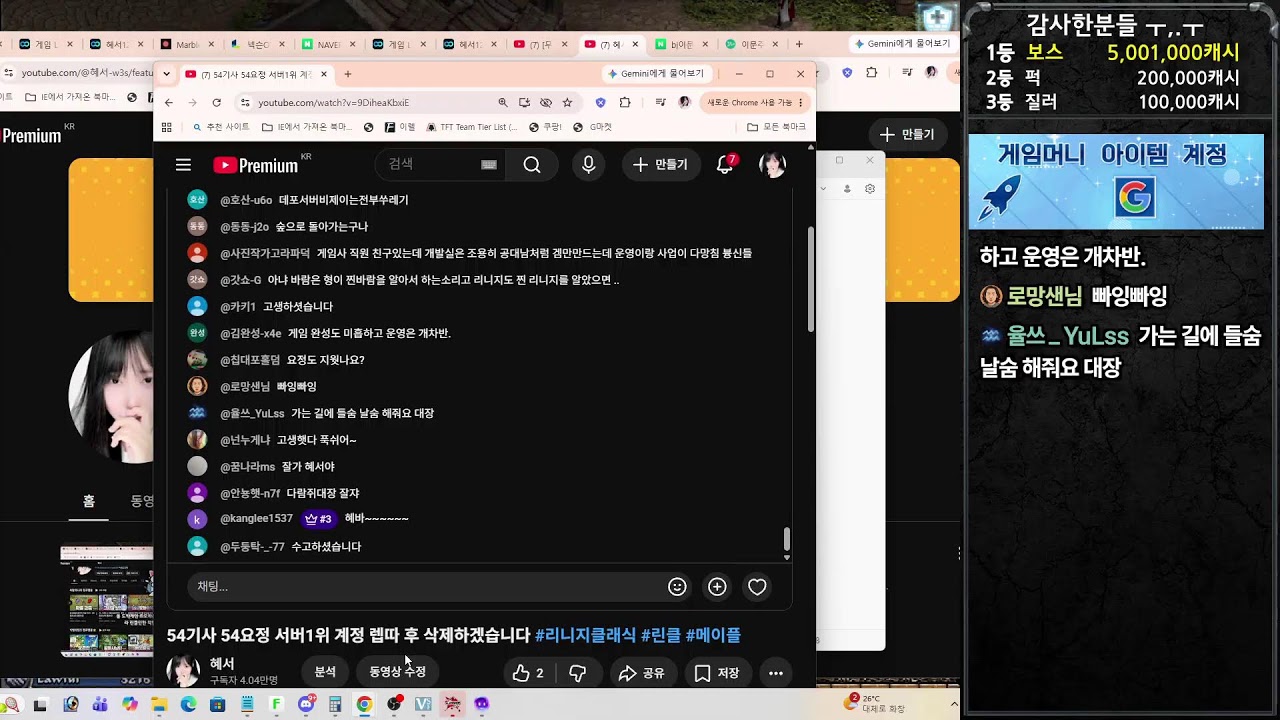Open 분석 analytics button
Image resolution: width=1280 pixels, height=720 pixels.
pyautogui.click(x=325, y=672)
